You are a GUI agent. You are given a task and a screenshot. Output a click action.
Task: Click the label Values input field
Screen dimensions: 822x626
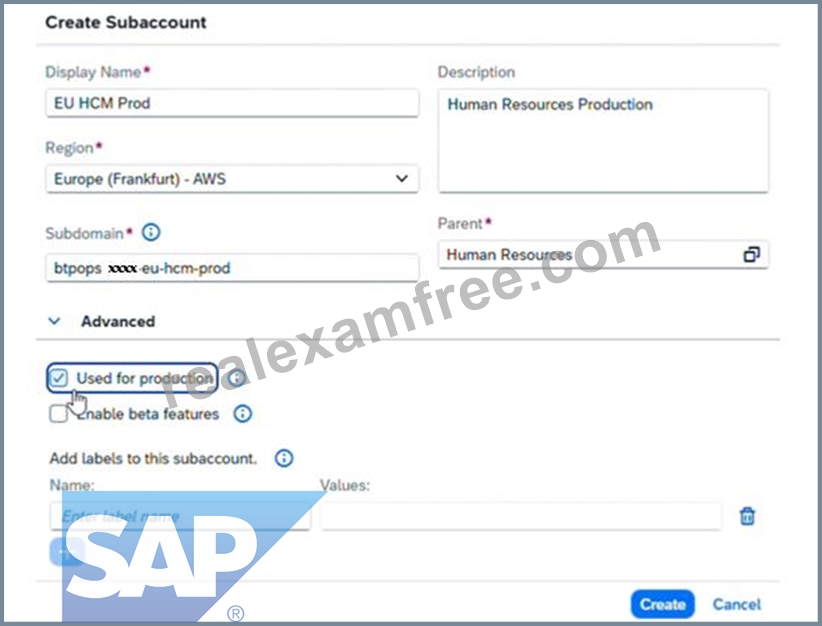click(x=521, y=516)
